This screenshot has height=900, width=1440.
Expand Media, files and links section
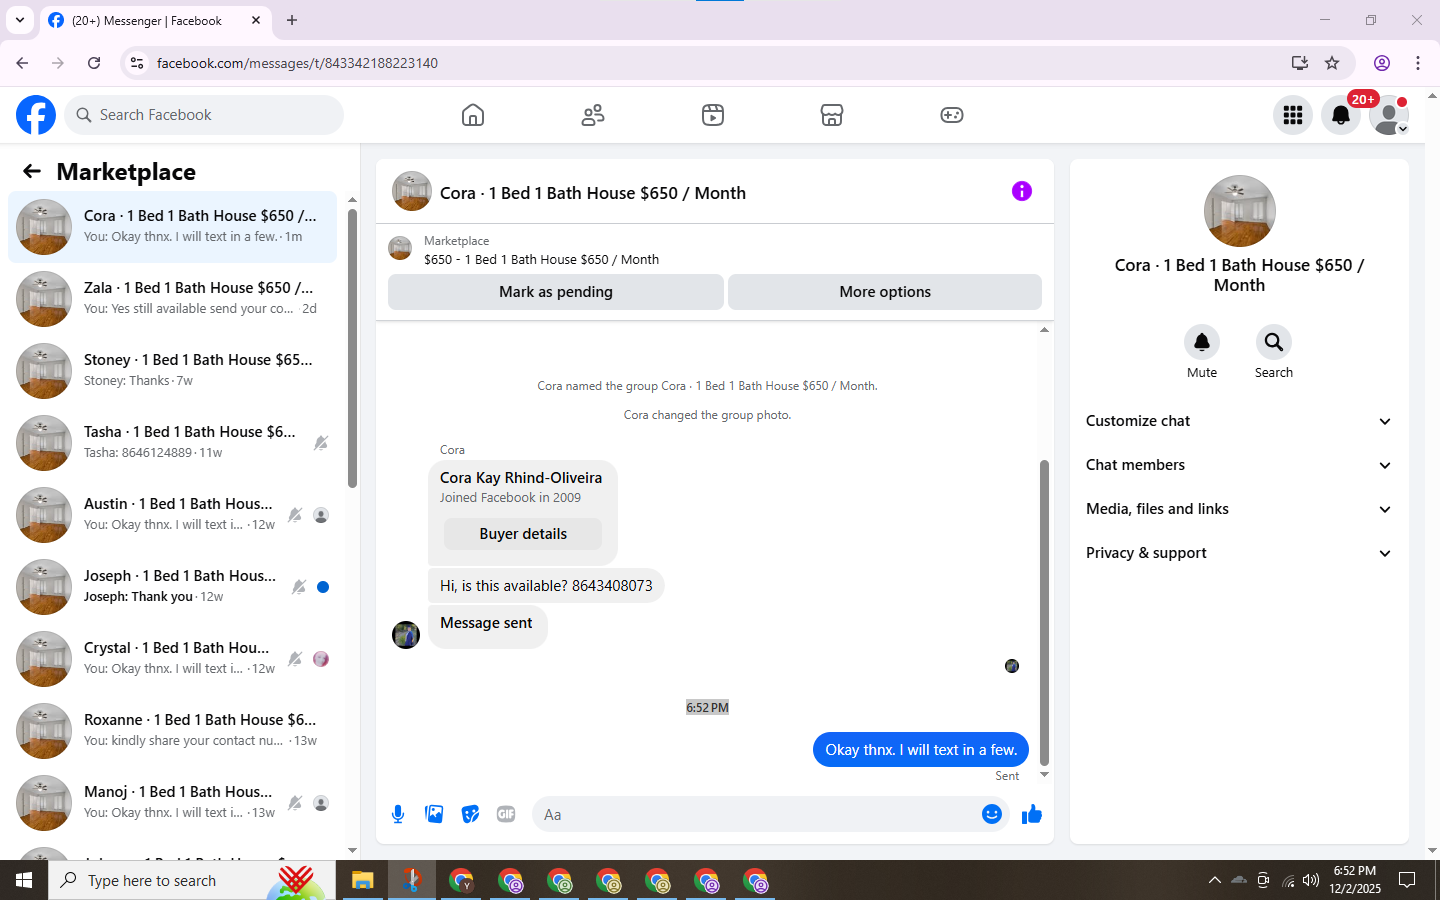tap(1239, 509)
